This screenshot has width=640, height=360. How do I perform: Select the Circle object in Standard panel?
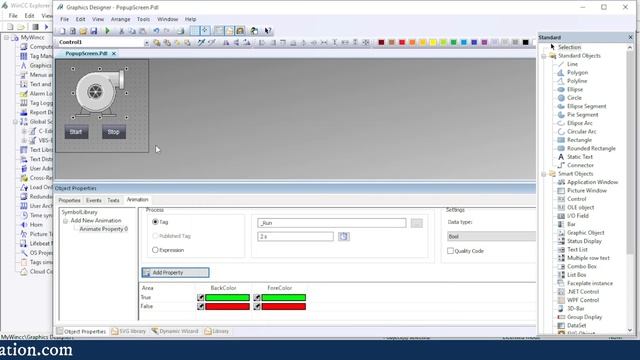click(574, 98)
